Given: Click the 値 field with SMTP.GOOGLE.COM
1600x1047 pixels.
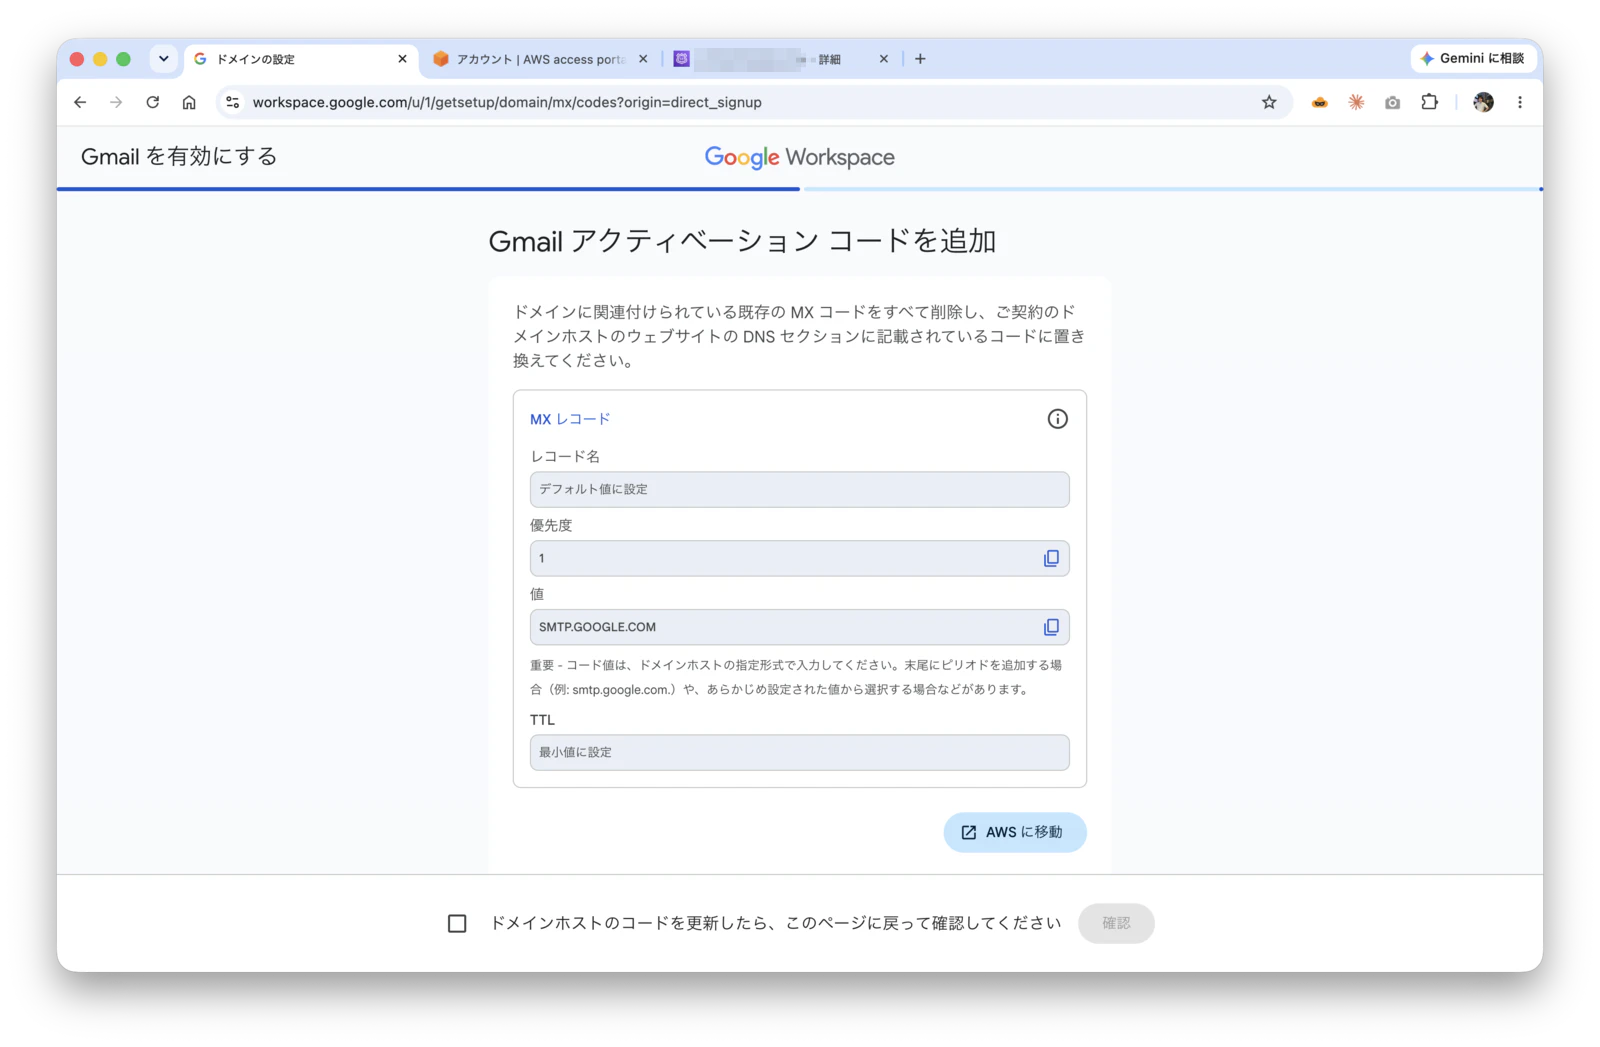Looking at the screenshot, I should click(x=799, y=627).
